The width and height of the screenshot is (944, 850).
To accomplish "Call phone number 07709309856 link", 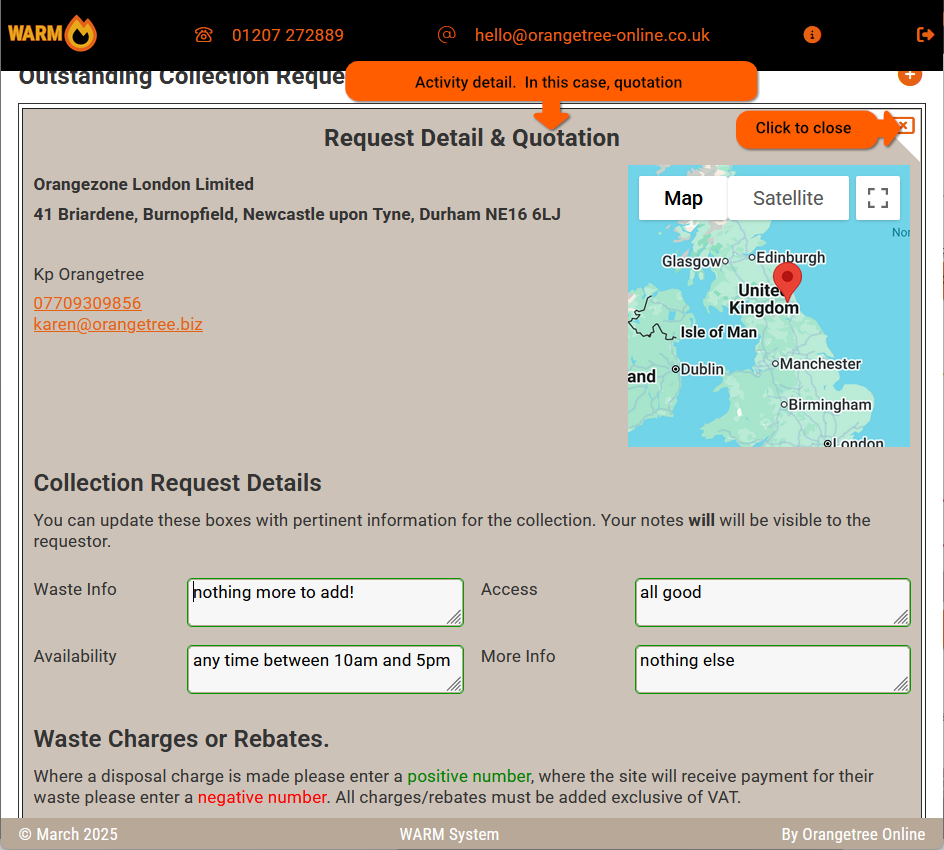I will [x=87, y=303].
